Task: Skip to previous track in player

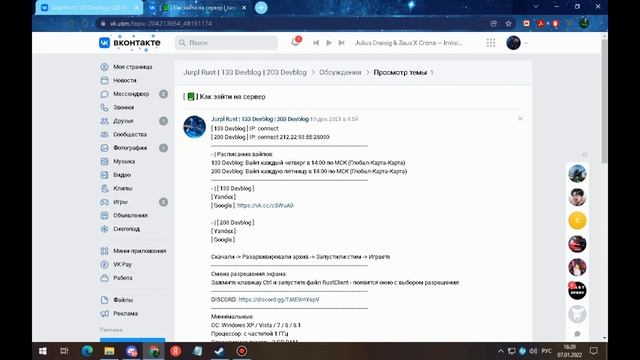Action: [316, 43]
